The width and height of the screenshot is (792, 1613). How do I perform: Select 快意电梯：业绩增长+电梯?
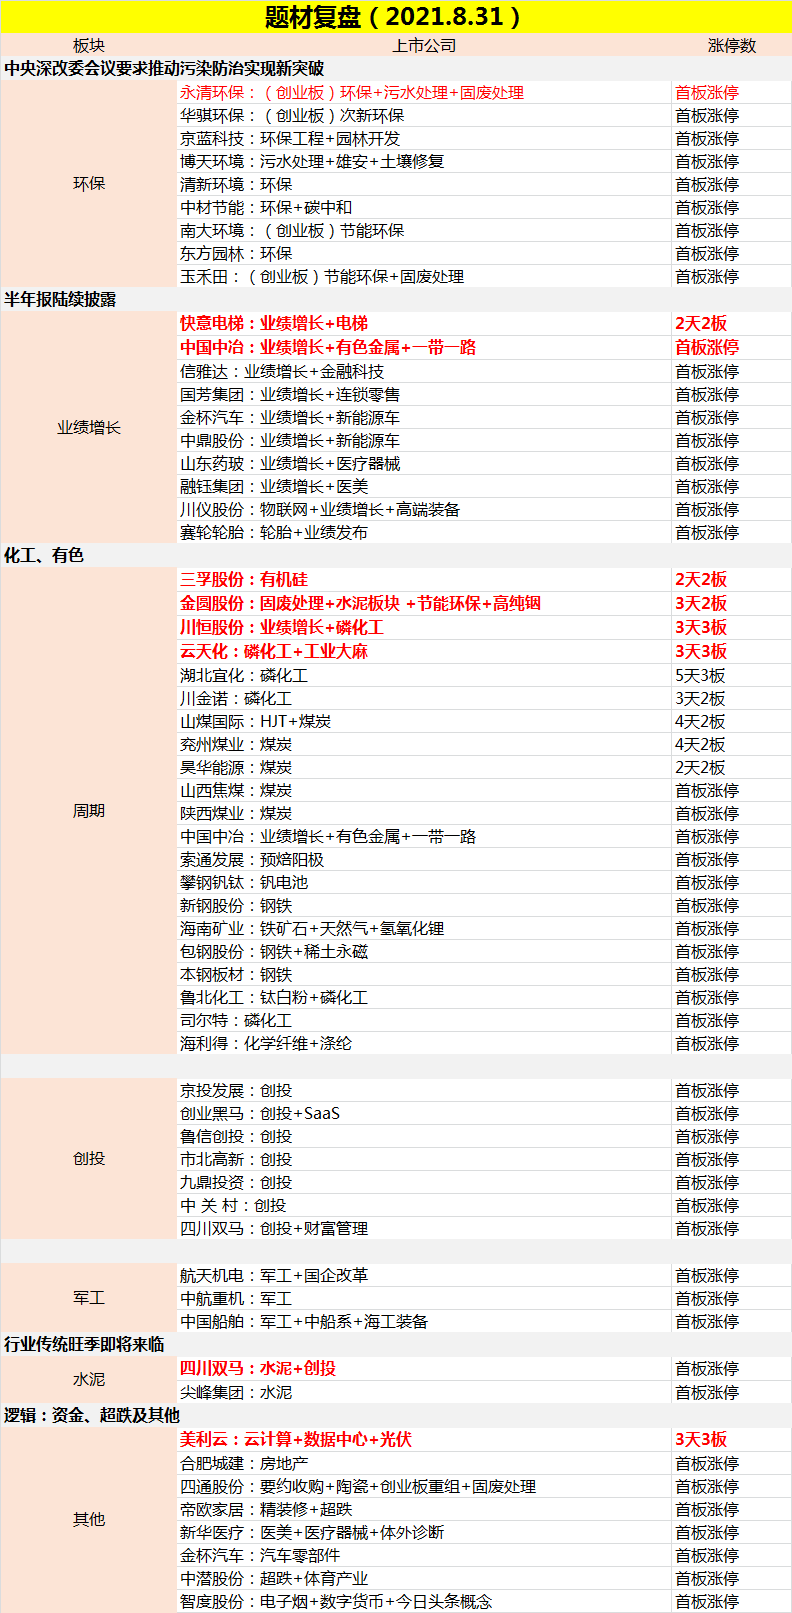click(x=274, y=324)
